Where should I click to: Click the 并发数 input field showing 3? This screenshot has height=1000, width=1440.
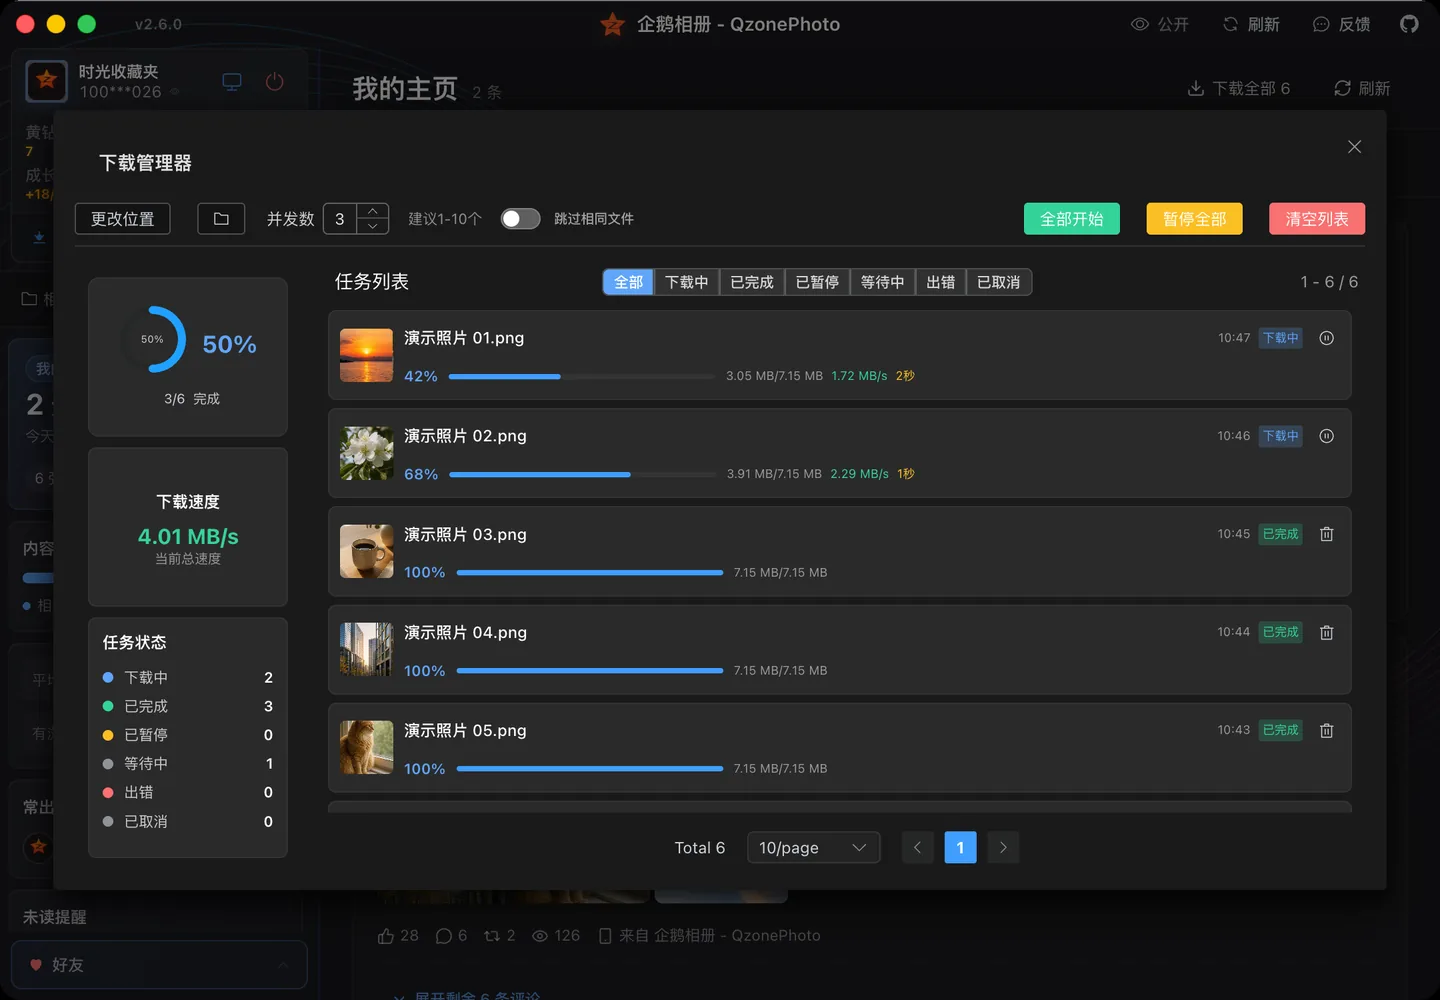(340, 219)
